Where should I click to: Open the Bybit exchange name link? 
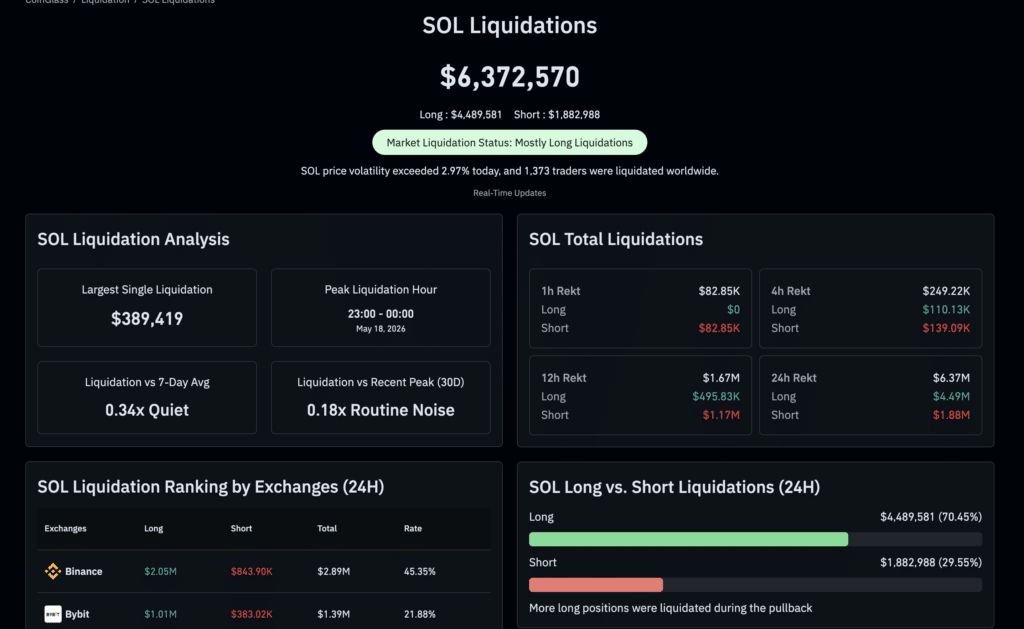point(77,614)
